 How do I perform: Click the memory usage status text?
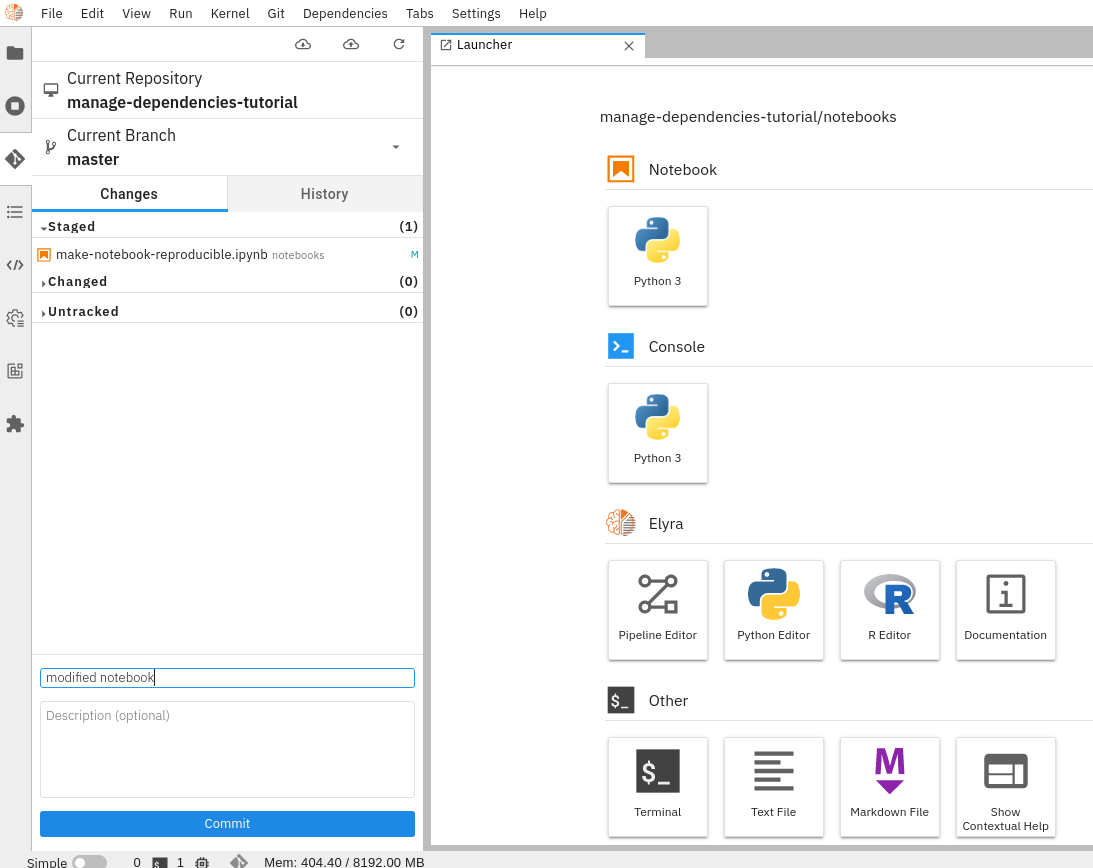pyautogui.click(x=344, y=862)
